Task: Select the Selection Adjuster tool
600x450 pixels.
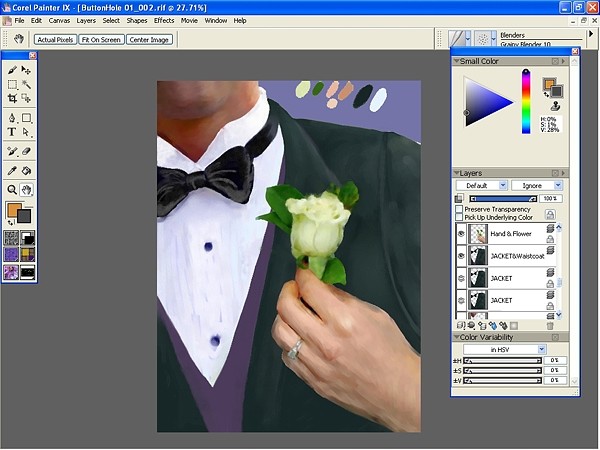Action: point(26,99)
